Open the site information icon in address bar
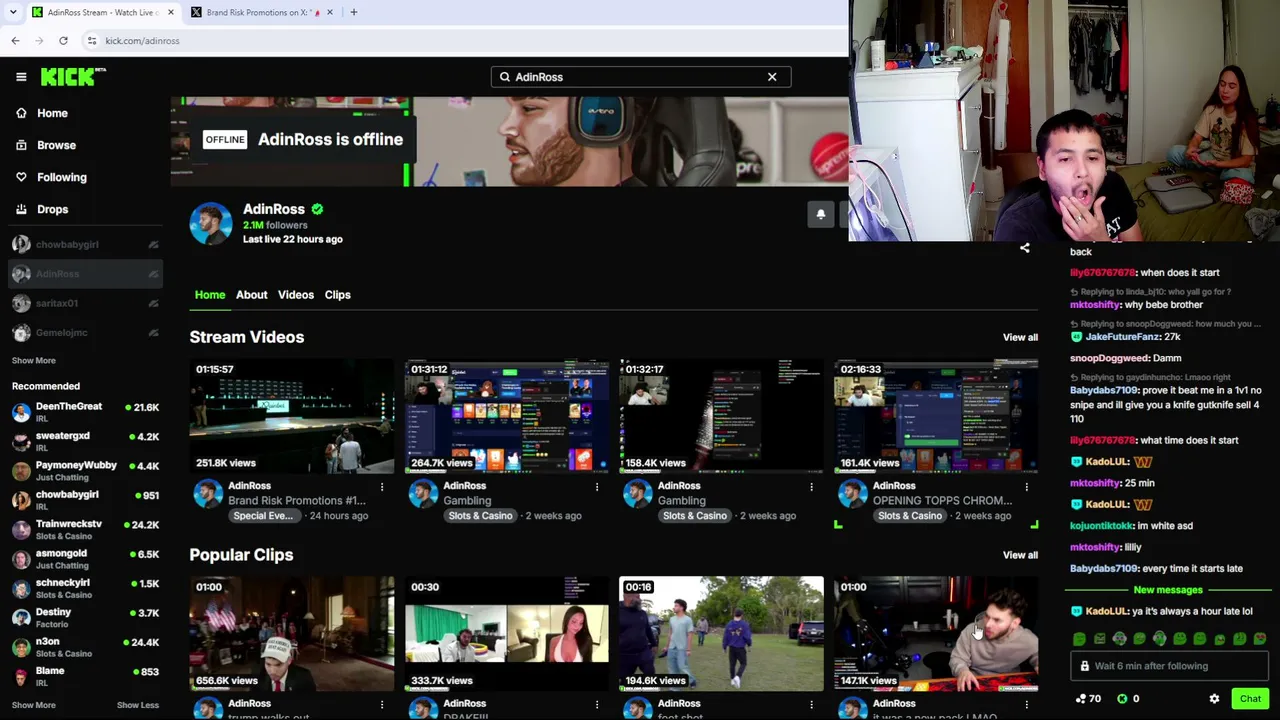The image size is (1280, 720). point(91,41)
